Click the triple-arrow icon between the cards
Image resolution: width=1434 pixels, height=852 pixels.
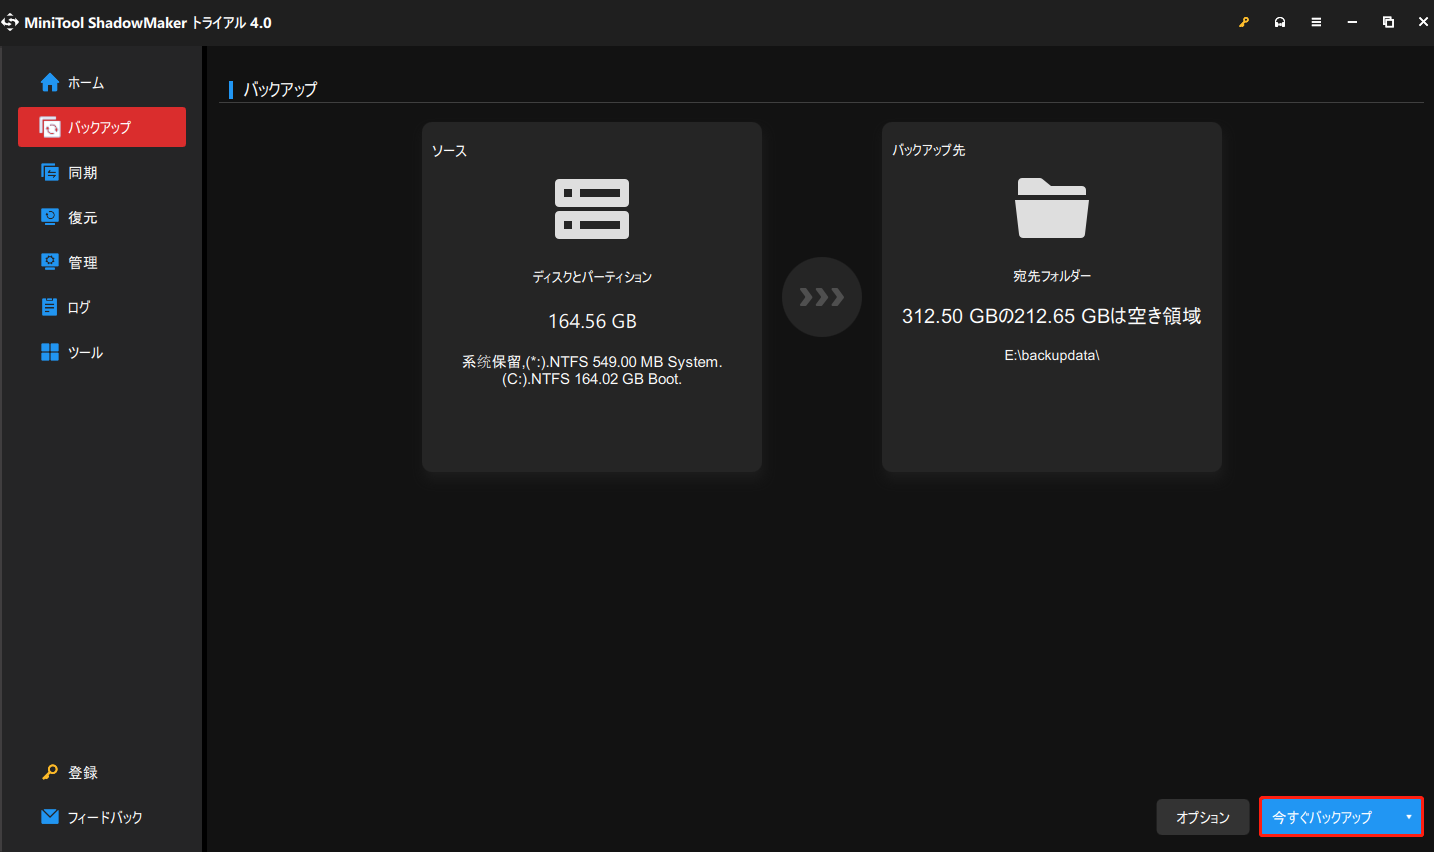click(x=821, y=296)
